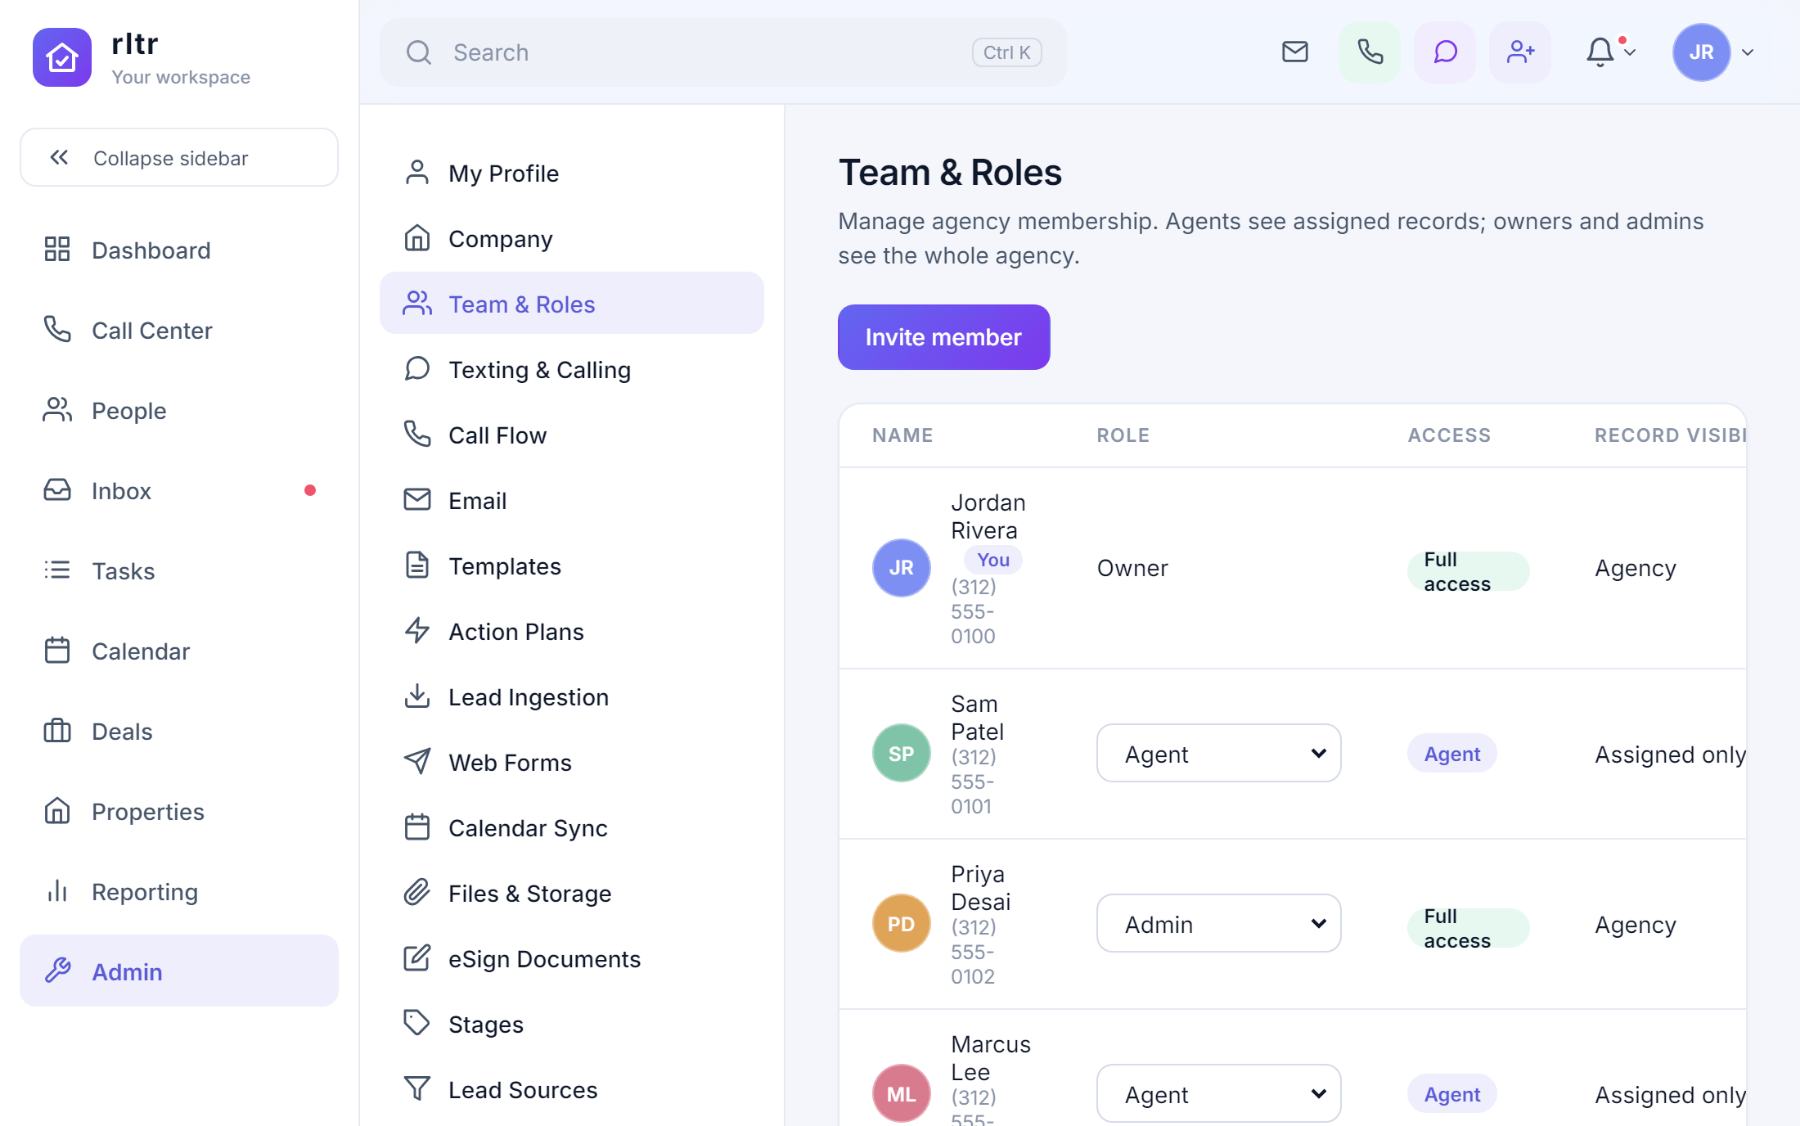This screenshot has width=1800, height=1126.
Task: Open the mail icon in top bar
Action: (1295, 52)
